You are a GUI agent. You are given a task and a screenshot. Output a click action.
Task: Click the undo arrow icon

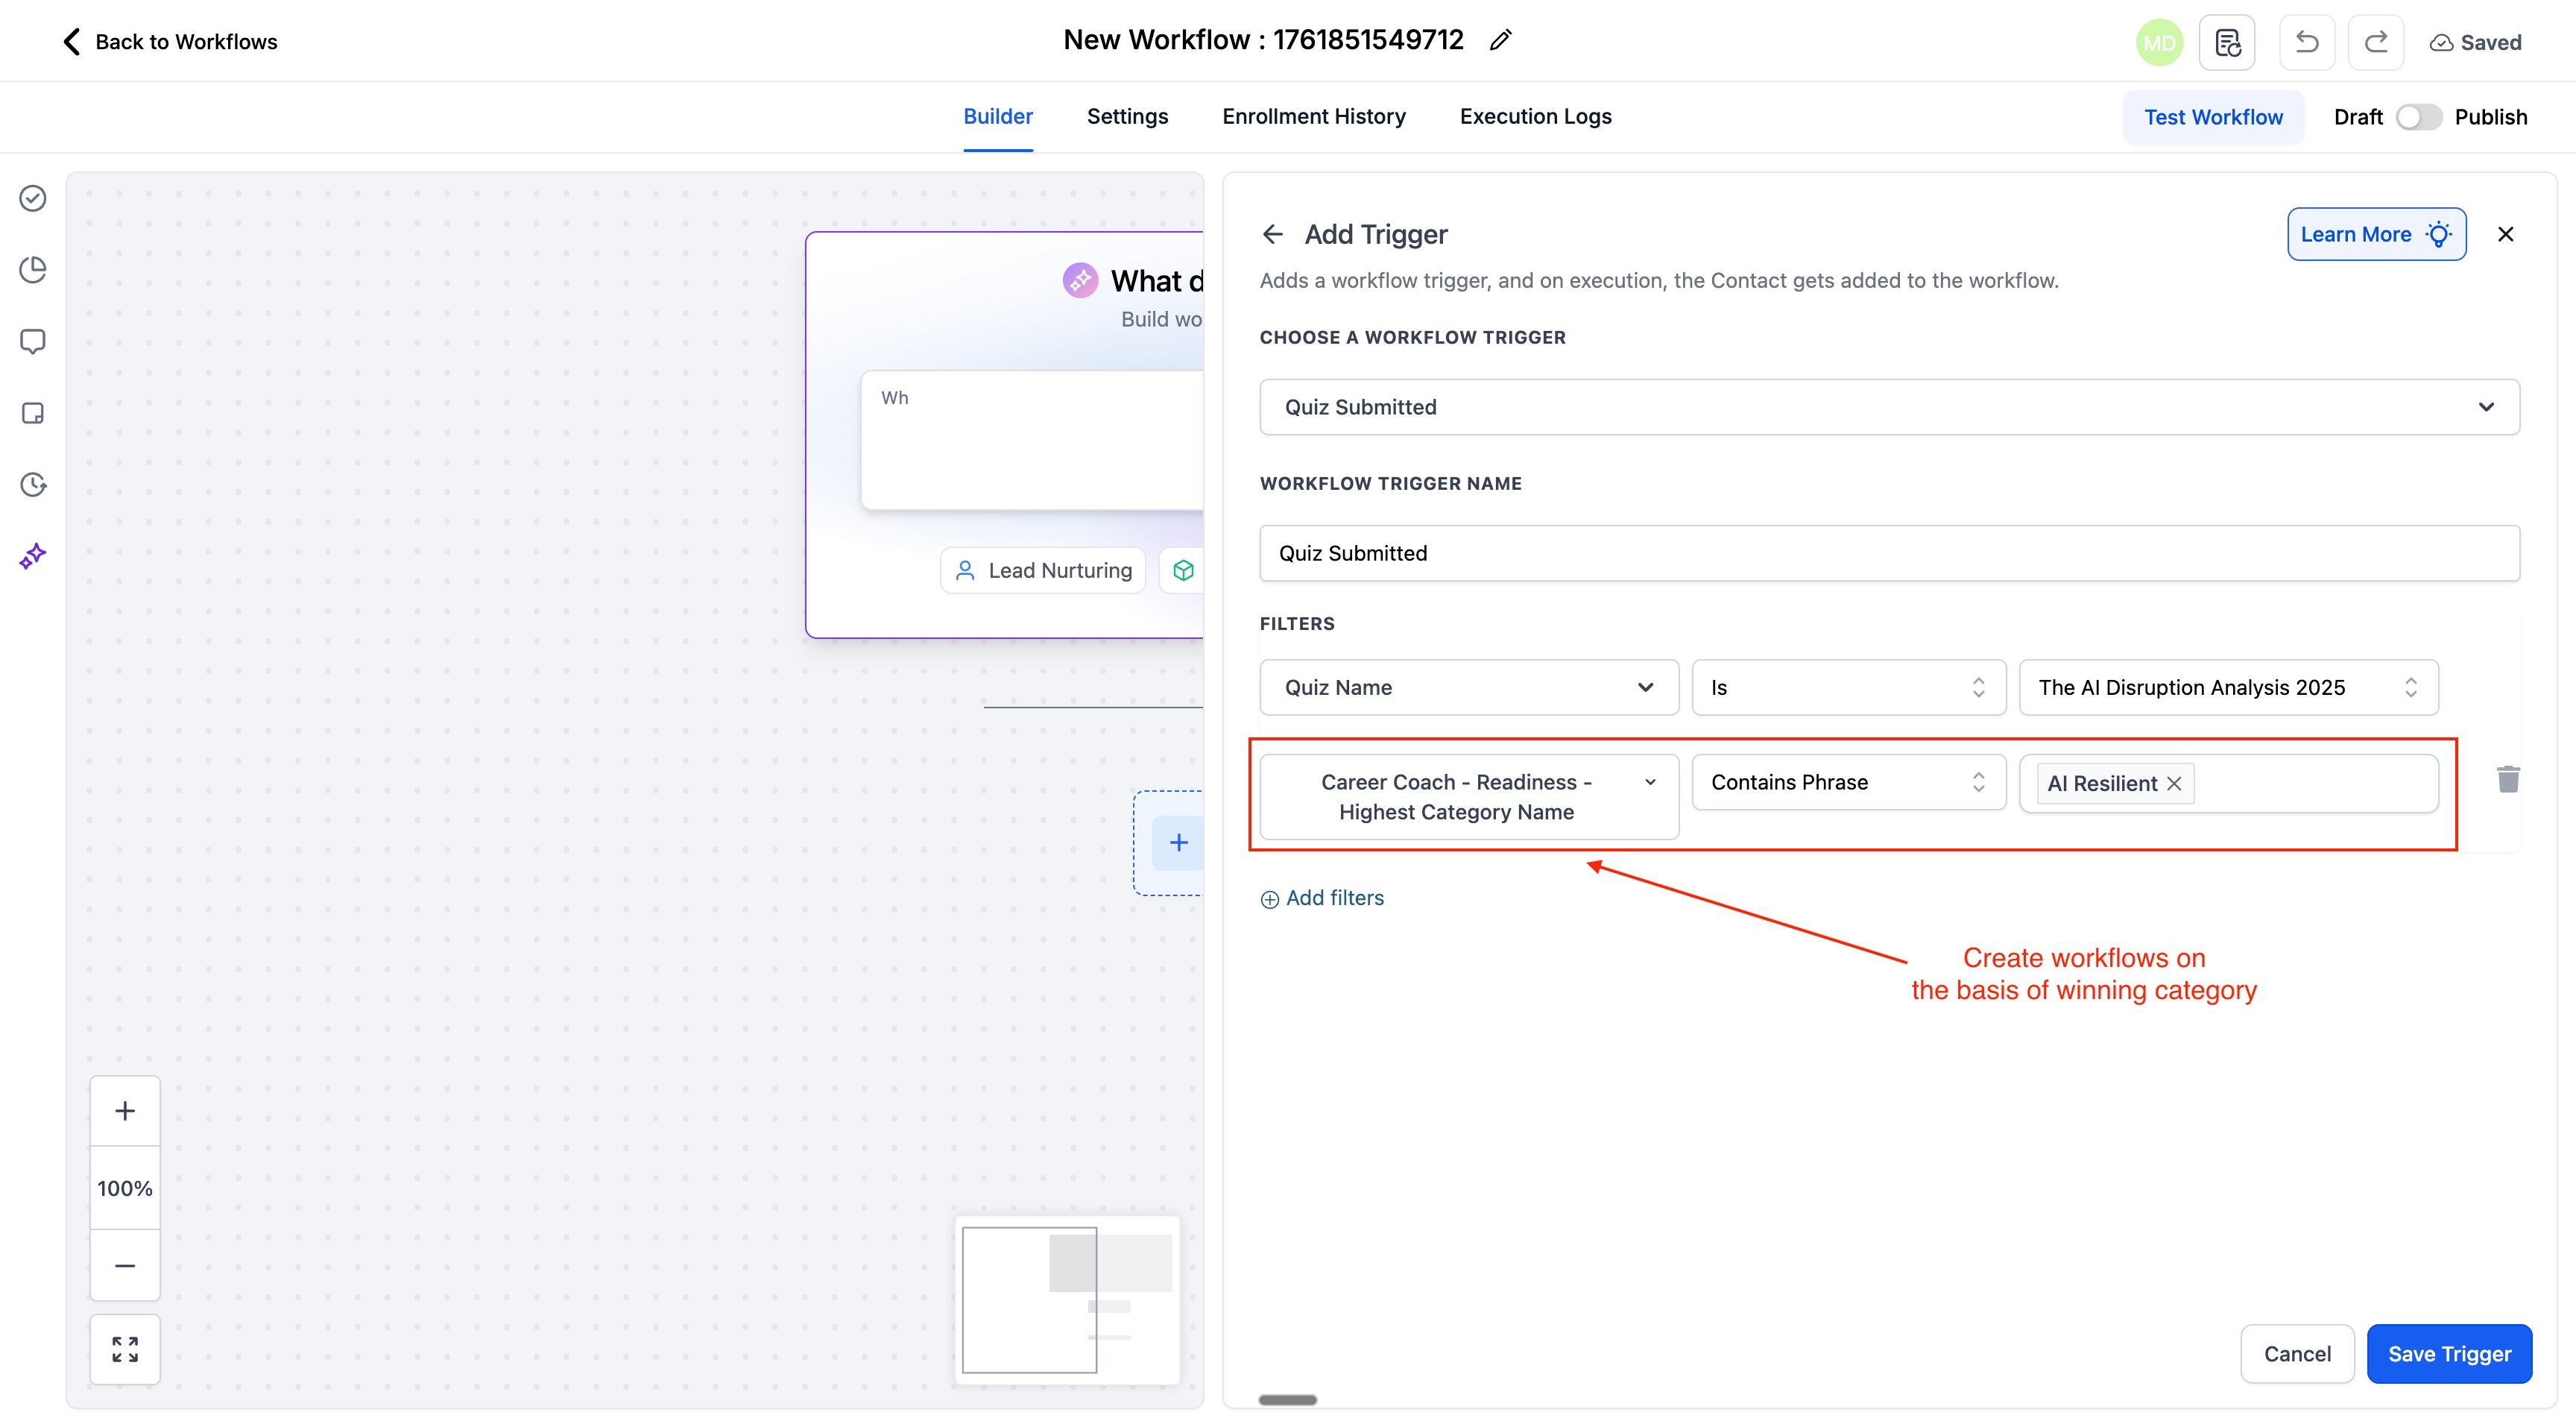tap(2306, 42)
